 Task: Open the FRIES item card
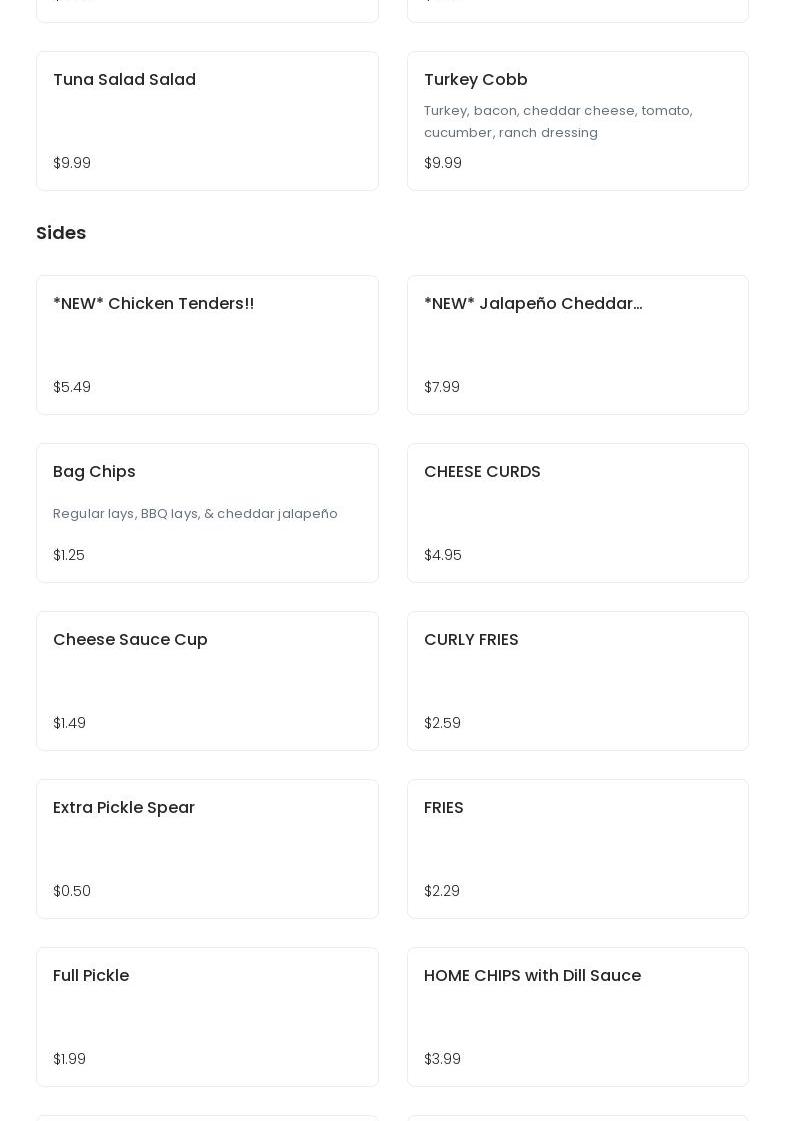tap(577, 848)
